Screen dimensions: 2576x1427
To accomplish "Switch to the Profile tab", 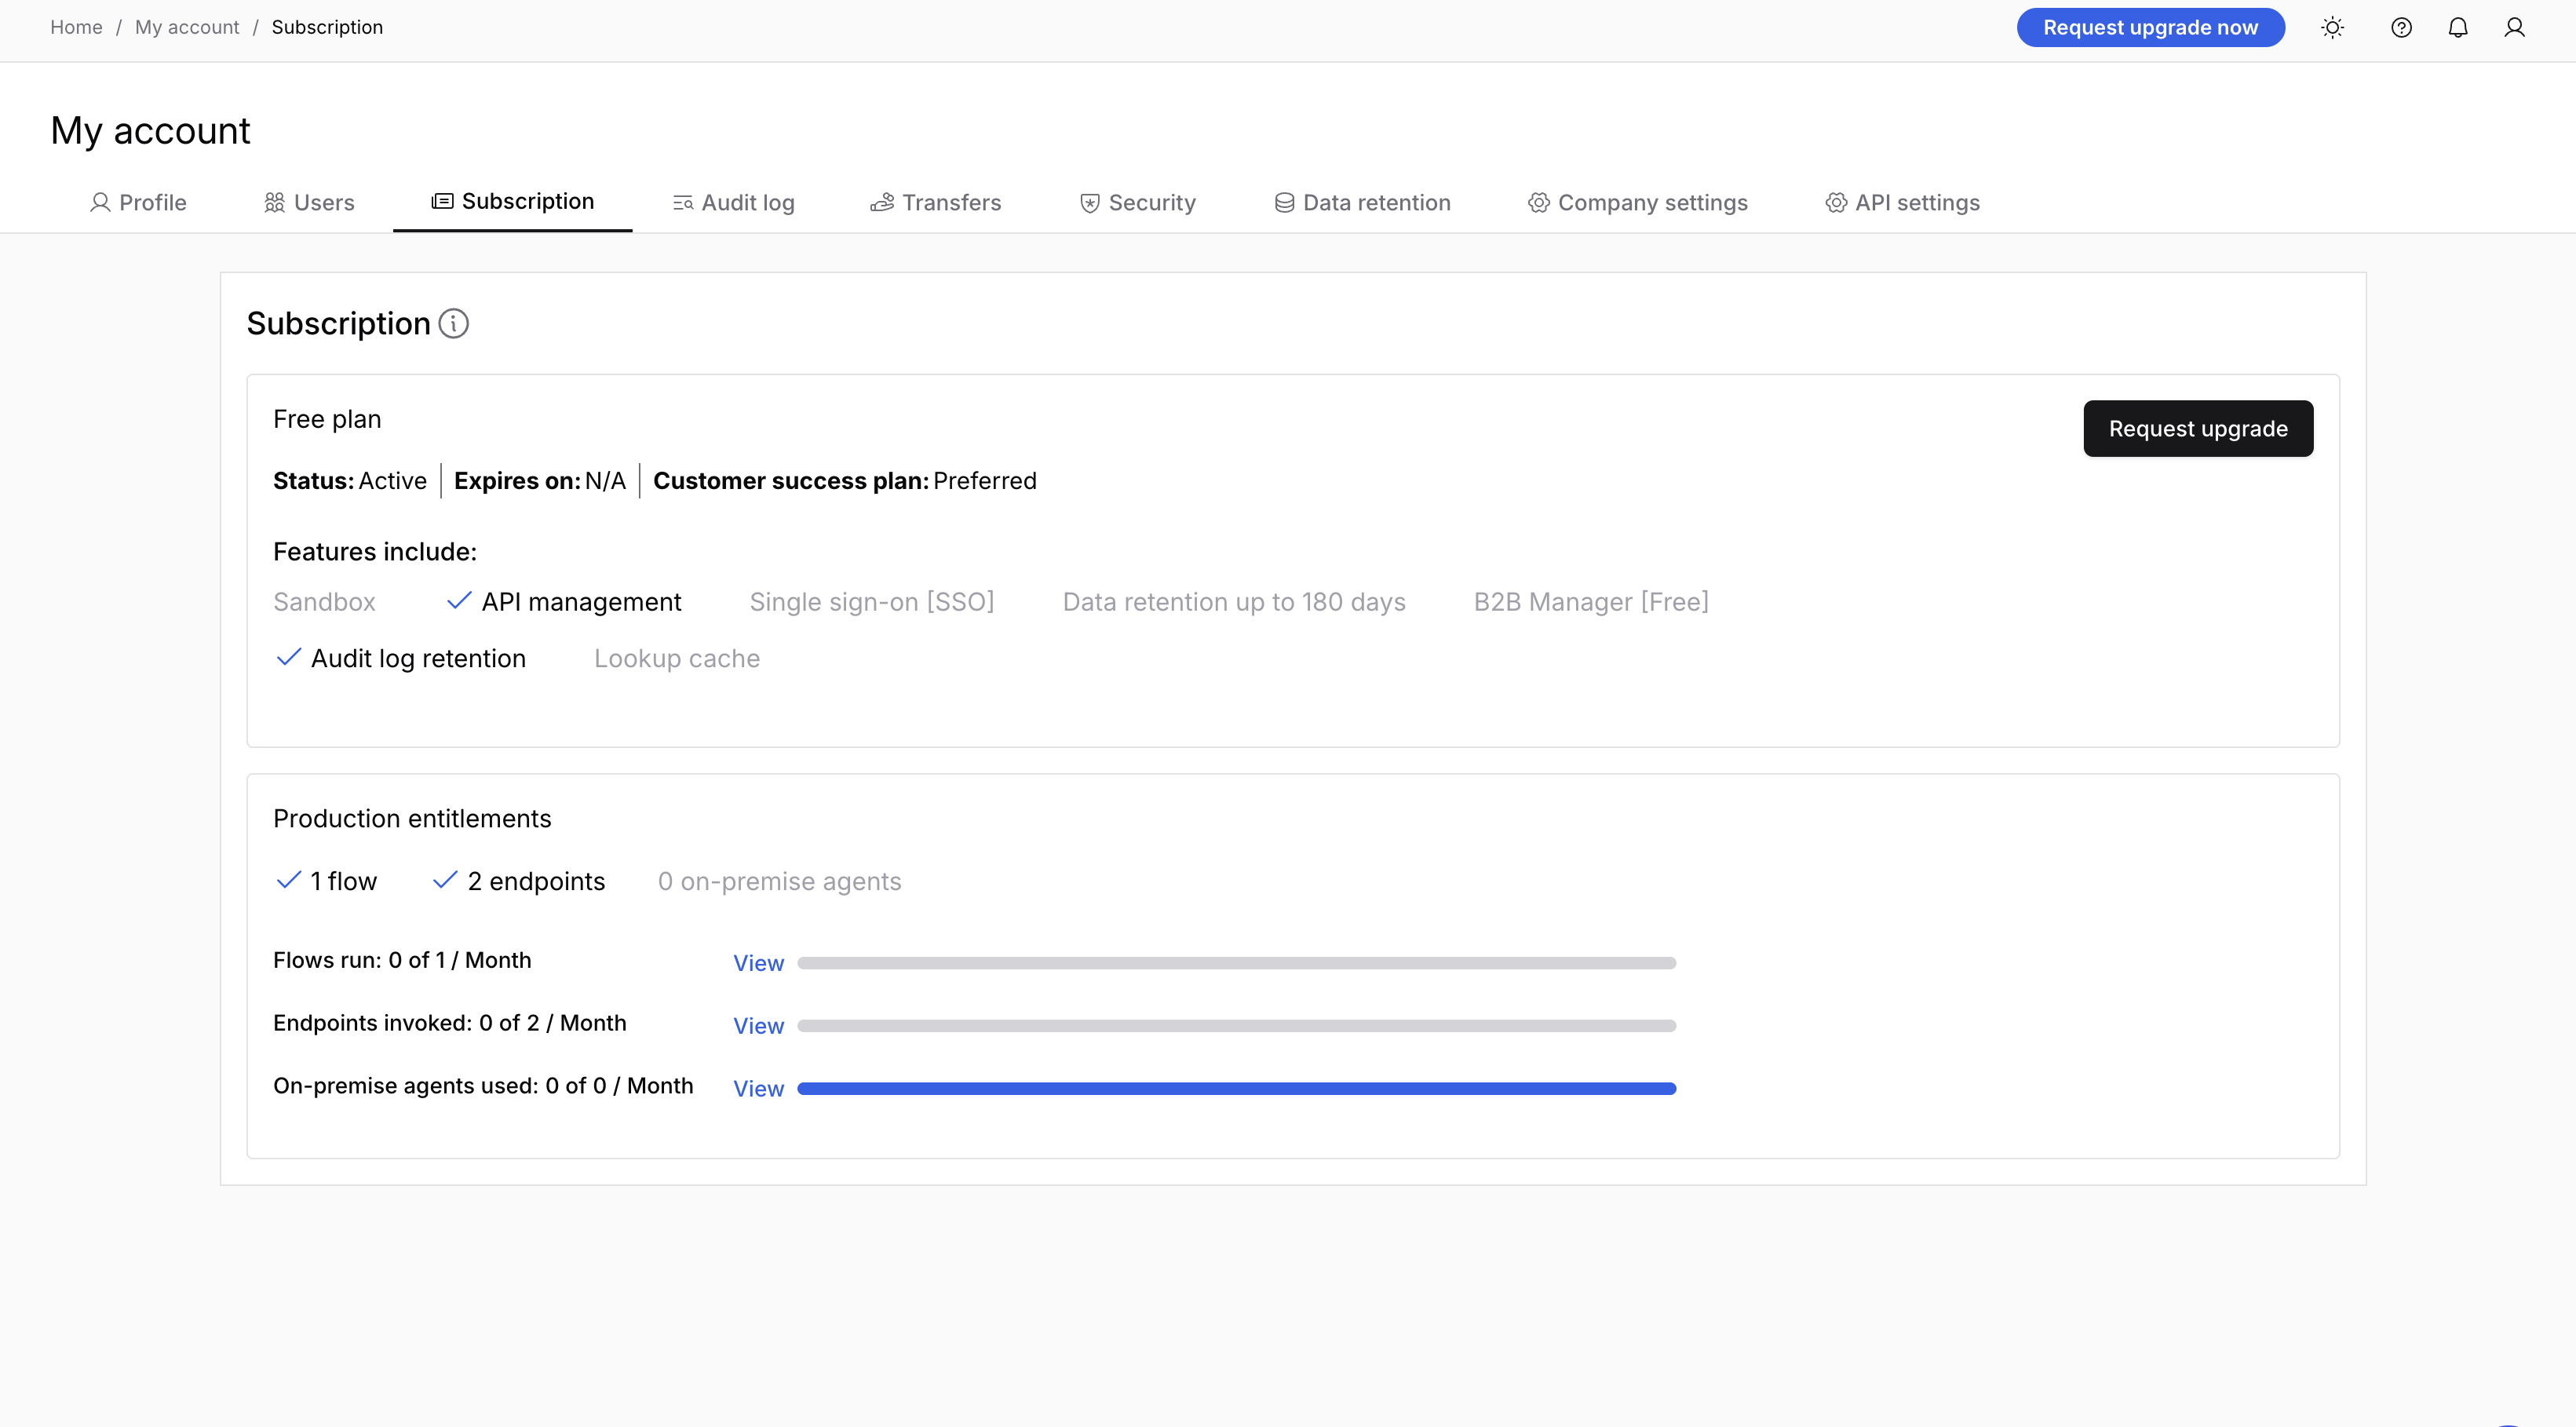I will pyautogui.click(x=138, y=203).
